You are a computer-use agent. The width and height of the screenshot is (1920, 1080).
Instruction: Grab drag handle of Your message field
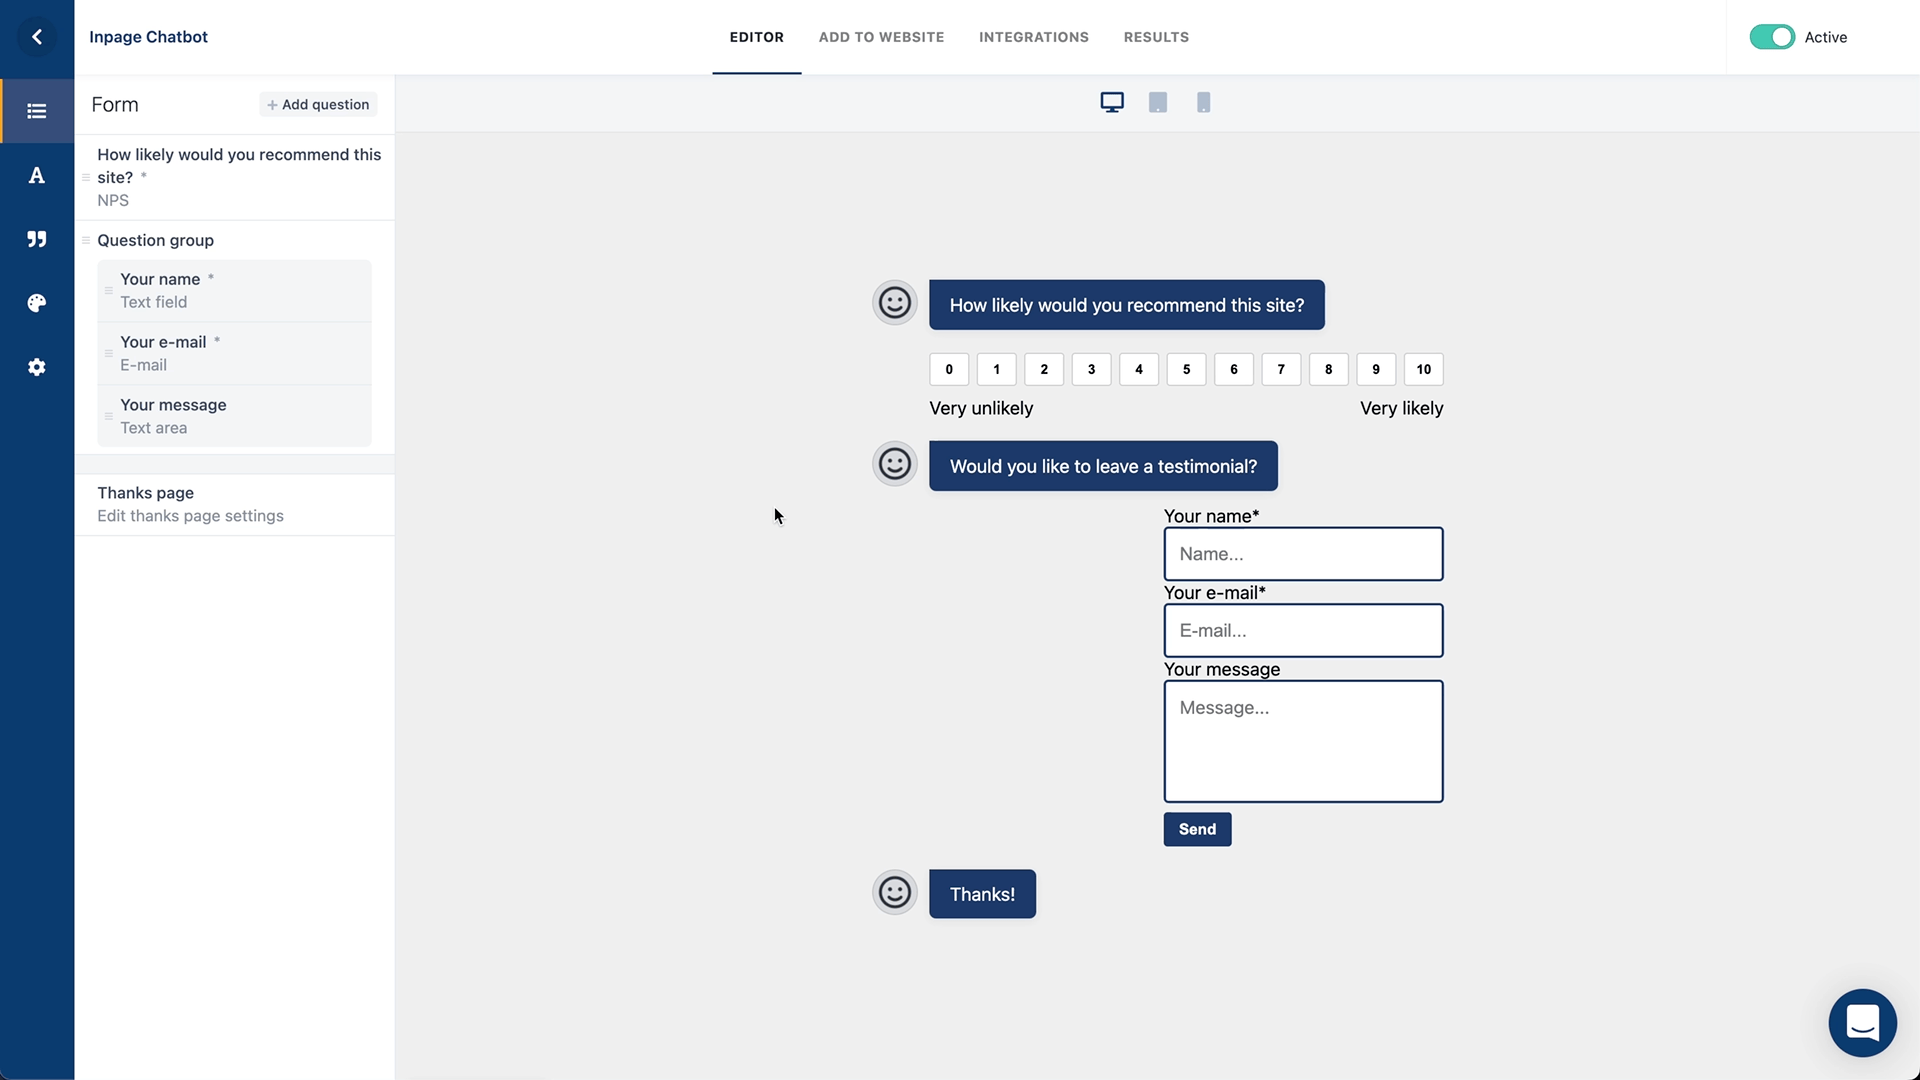click(109, 416)
